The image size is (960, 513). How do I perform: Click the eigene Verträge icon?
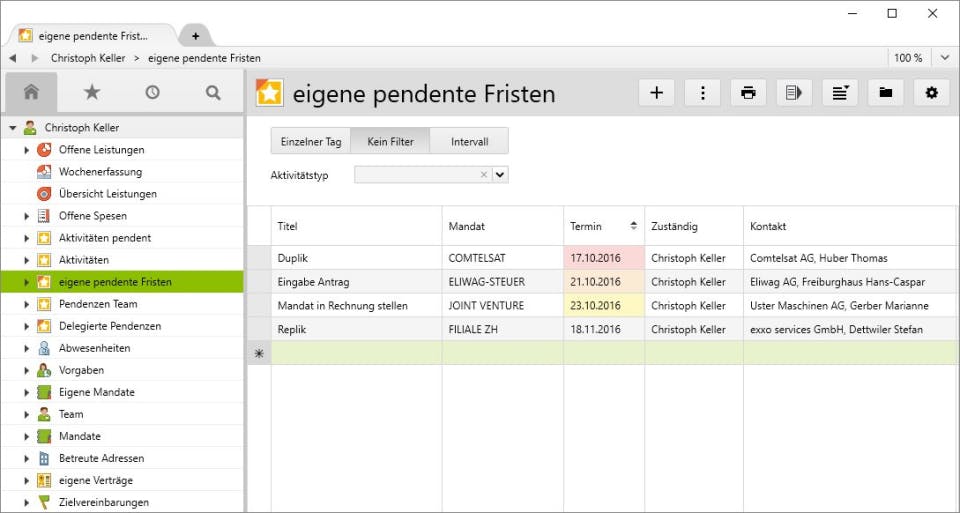point(44,480)
